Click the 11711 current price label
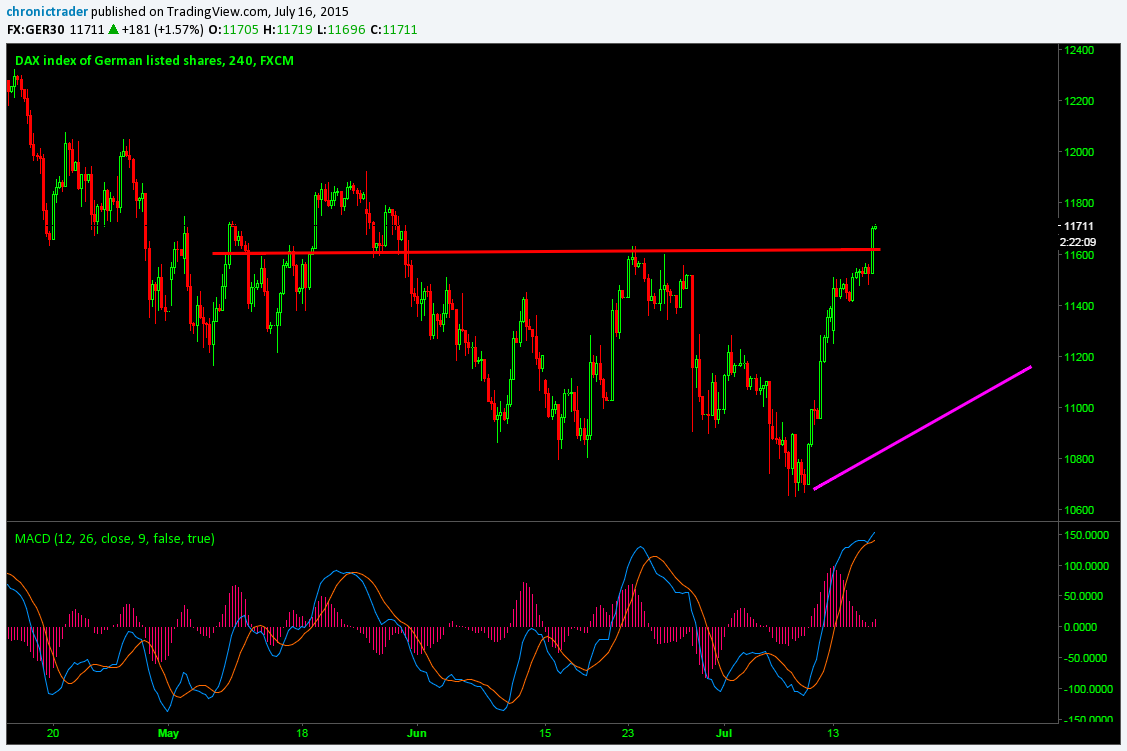The width and height of the screenshot is (1127, 751). pos(1078,227)
